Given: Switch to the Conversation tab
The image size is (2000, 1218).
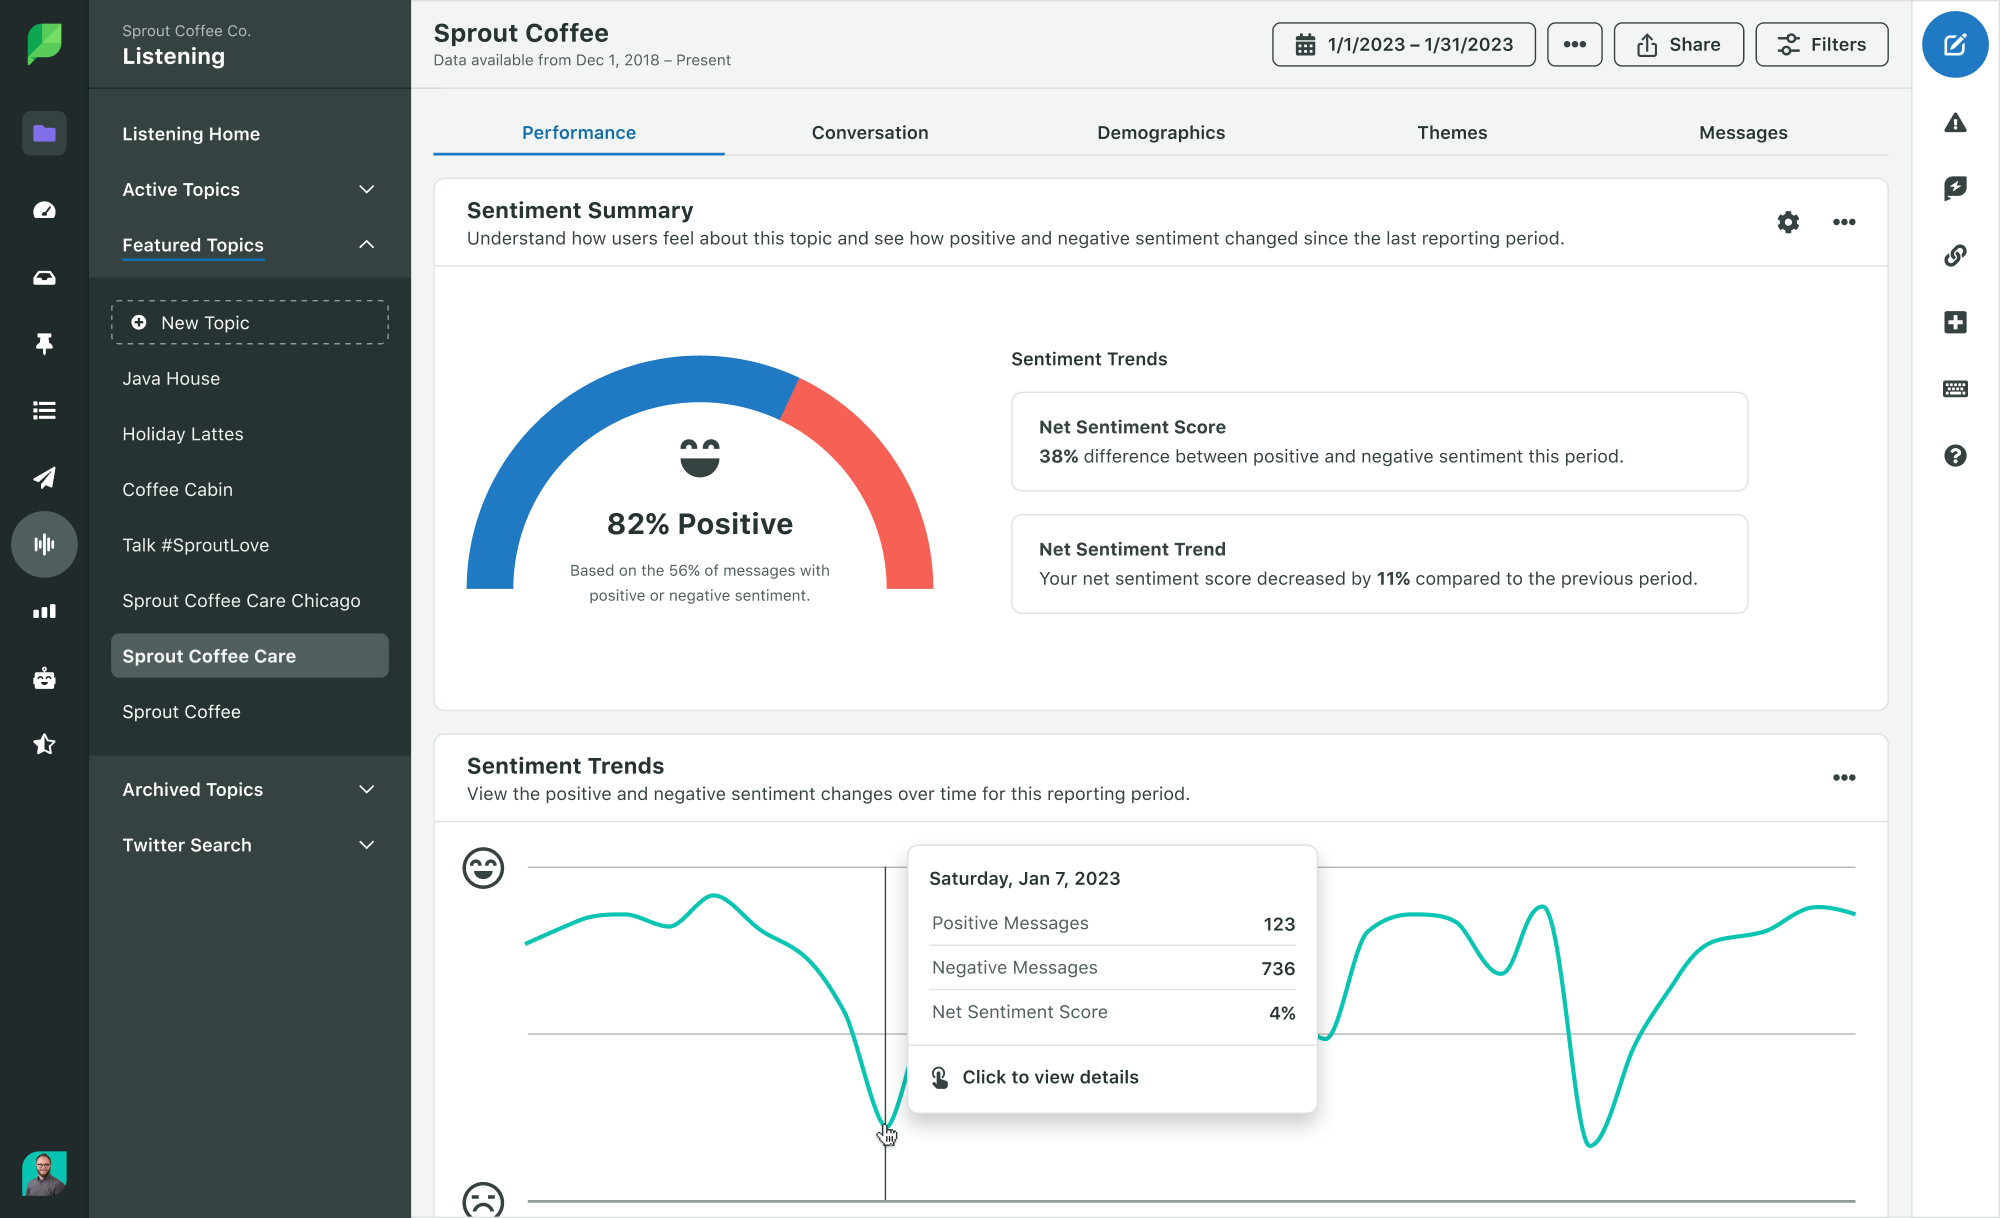Looking at the screenshot, I should tap(870, 131).
